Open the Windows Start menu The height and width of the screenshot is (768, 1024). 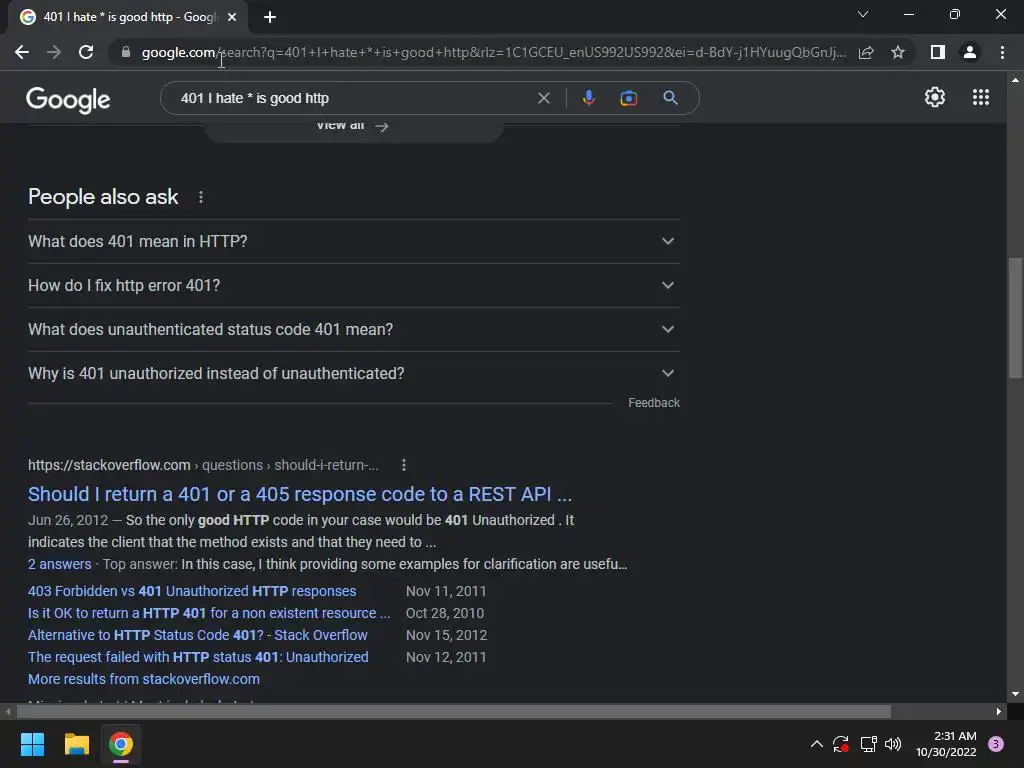(32, 744)
